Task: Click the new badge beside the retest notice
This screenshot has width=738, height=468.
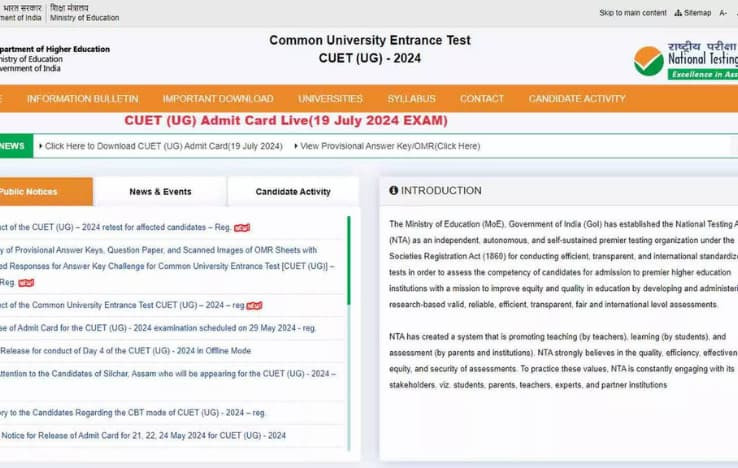Action: click(242, 228)
